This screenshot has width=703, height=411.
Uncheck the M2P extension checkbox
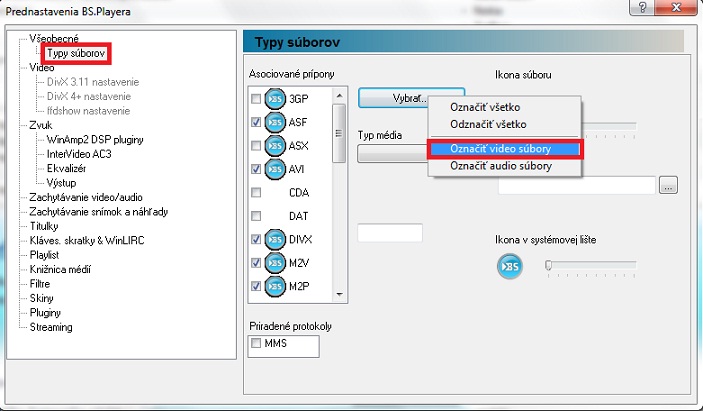click(x=256, y=286)
